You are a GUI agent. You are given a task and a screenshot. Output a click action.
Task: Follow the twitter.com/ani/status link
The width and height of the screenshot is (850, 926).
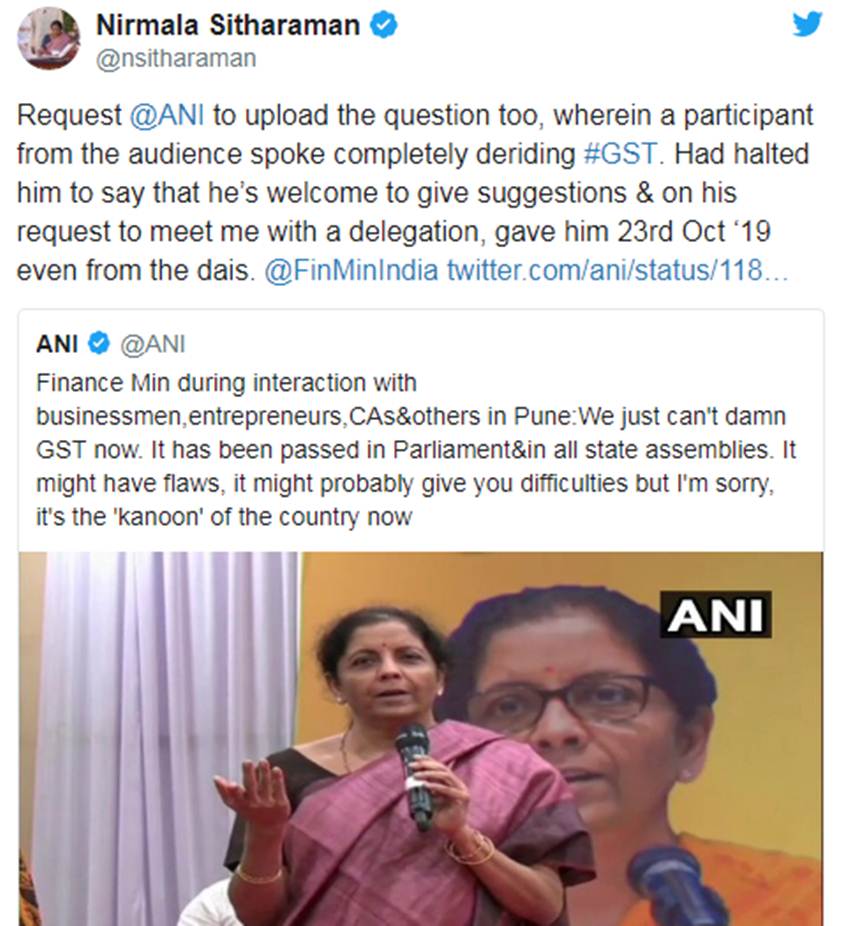617,271
